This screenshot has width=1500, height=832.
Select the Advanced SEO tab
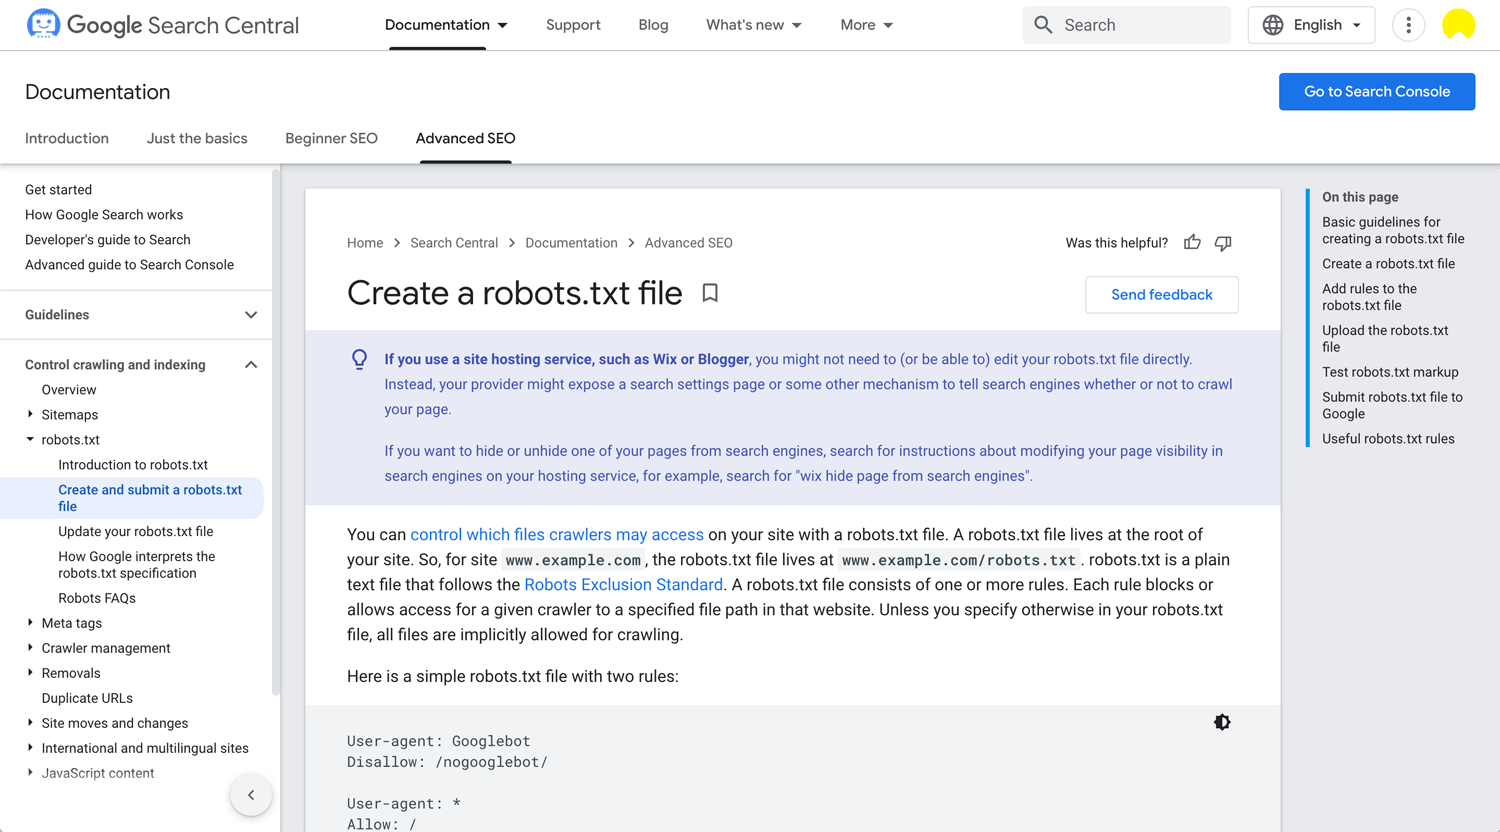coord(465,138)
